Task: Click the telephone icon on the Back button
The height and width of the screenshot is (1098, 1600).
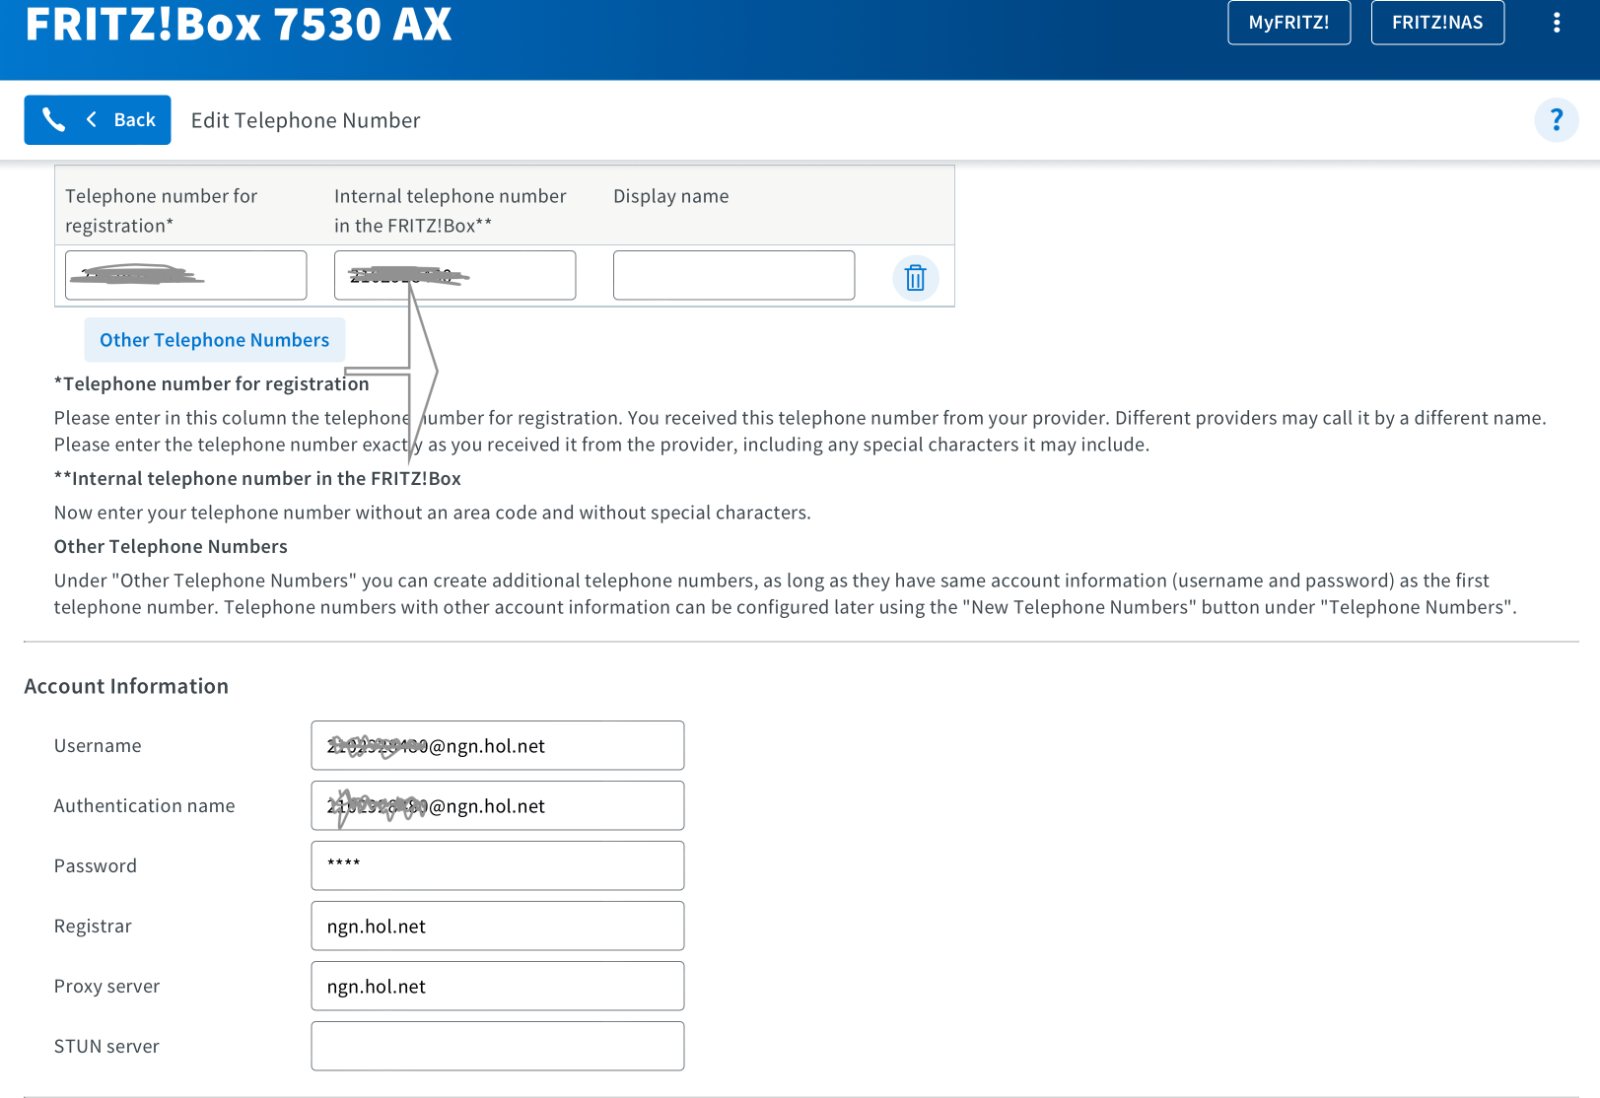Action: (54, 120)
